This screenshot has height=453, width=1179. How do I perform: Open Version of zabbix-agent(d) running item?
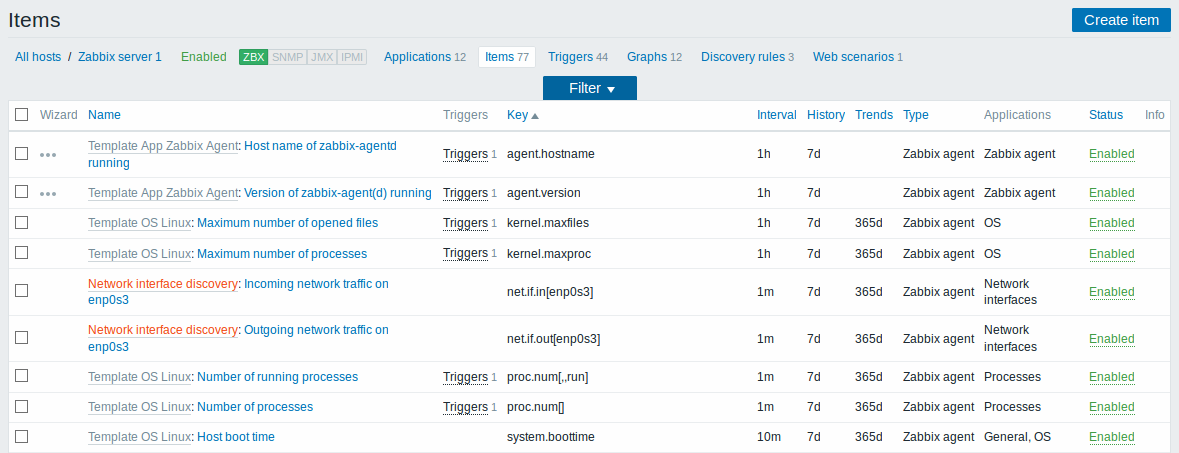pos(338,193)
